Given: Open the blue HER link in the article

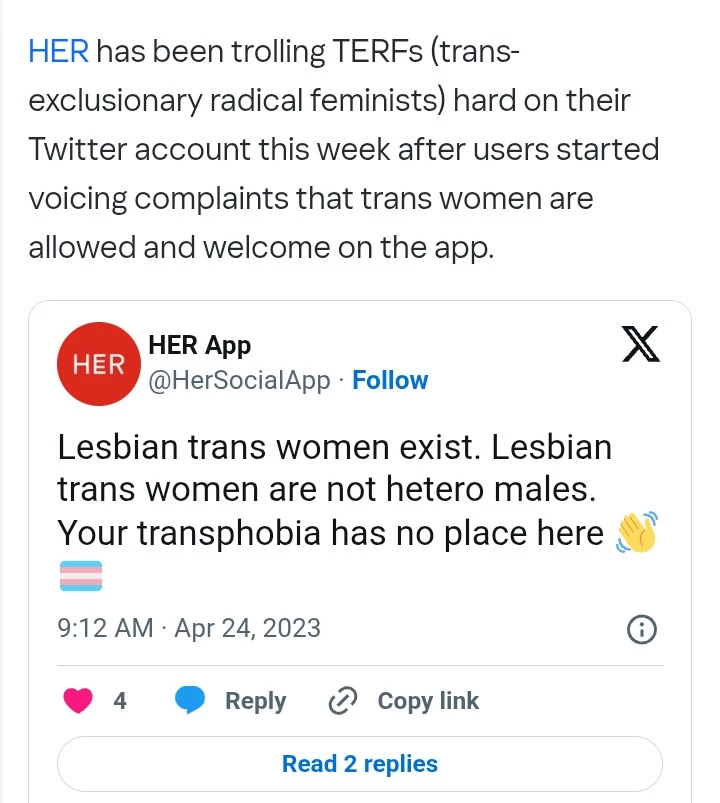Looking at the screenshot, I should tap(58, 51).
